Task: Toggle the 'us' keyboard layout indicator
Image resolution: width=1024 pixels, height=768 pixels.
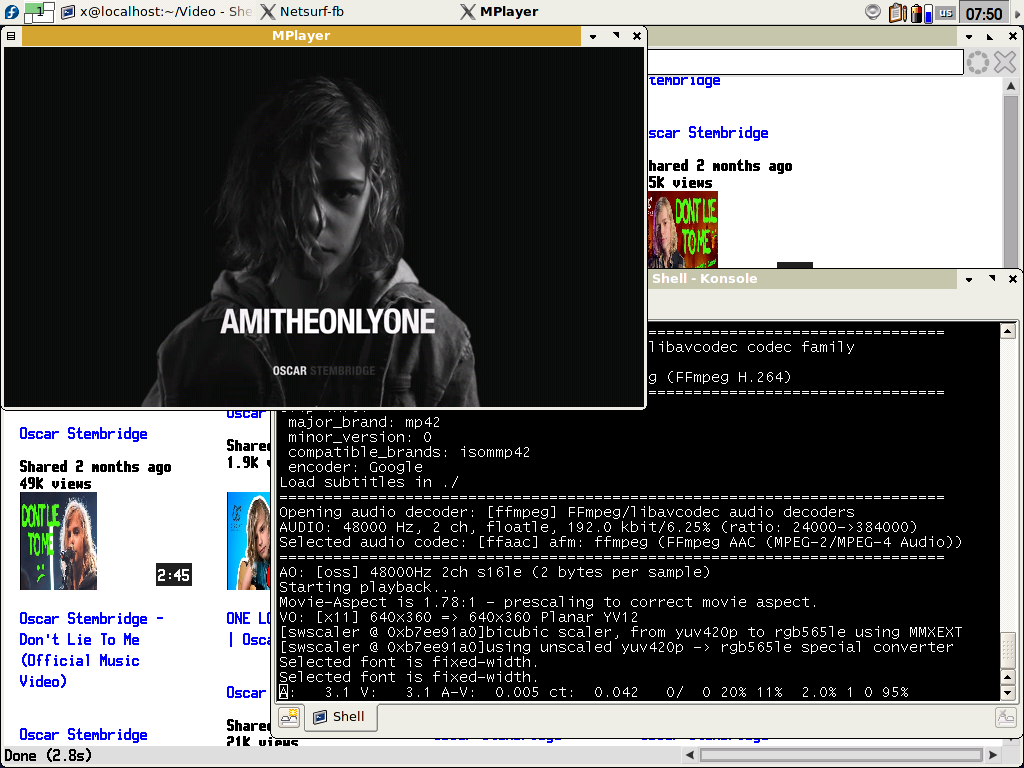Action: 944,13
